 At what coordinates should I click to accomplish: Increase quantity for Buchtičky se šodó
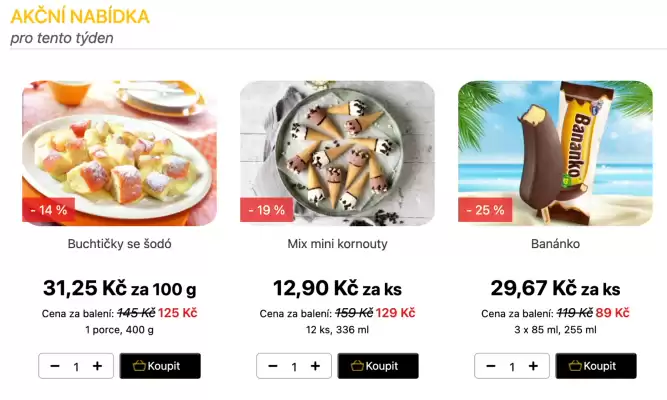pyautogui.click(x=97, y=366)
